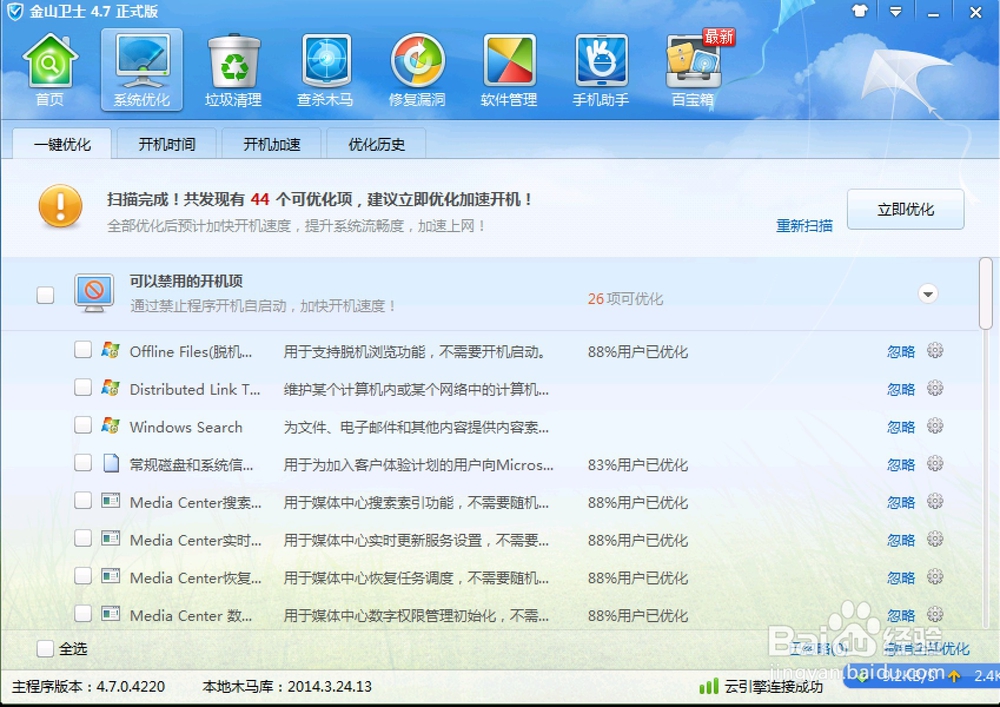Image resolution: width=1000 pixels, height=707 pixels.
Task: Launch 查杀木马 trojan scan tool
Action: coord(324,68)
